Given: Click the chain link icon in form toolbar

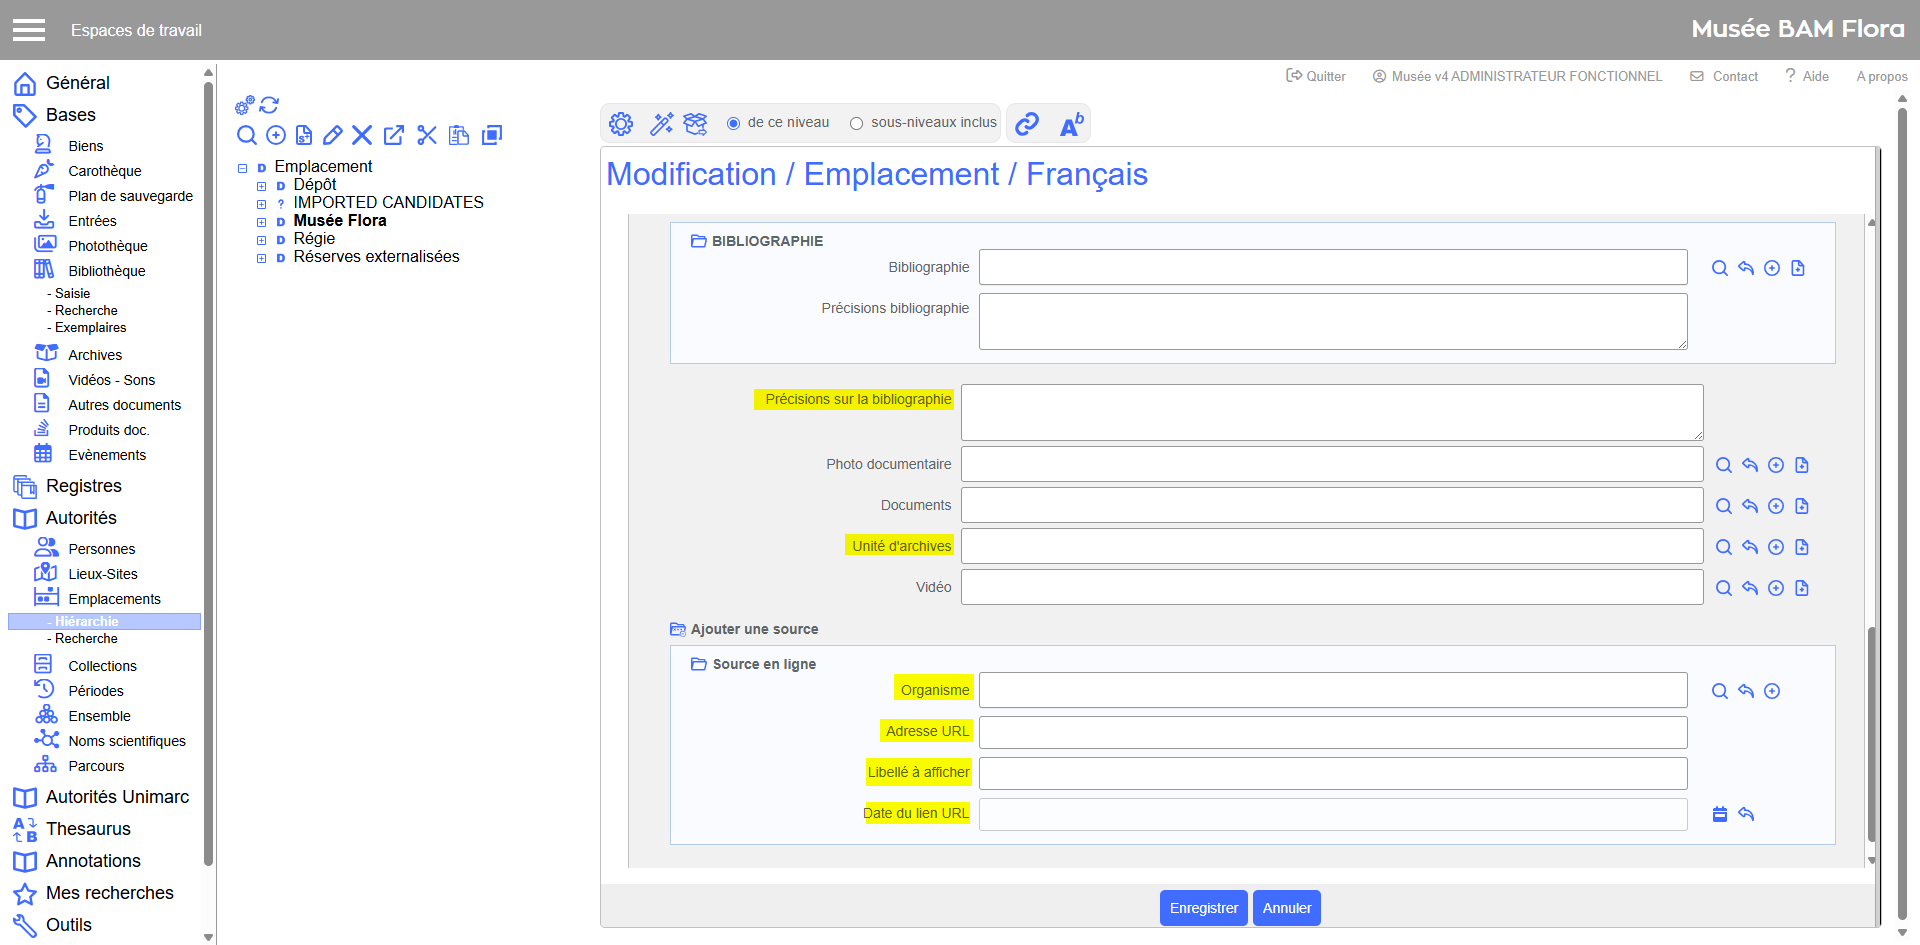Looking at the screenshot, I should [1027, 124].
